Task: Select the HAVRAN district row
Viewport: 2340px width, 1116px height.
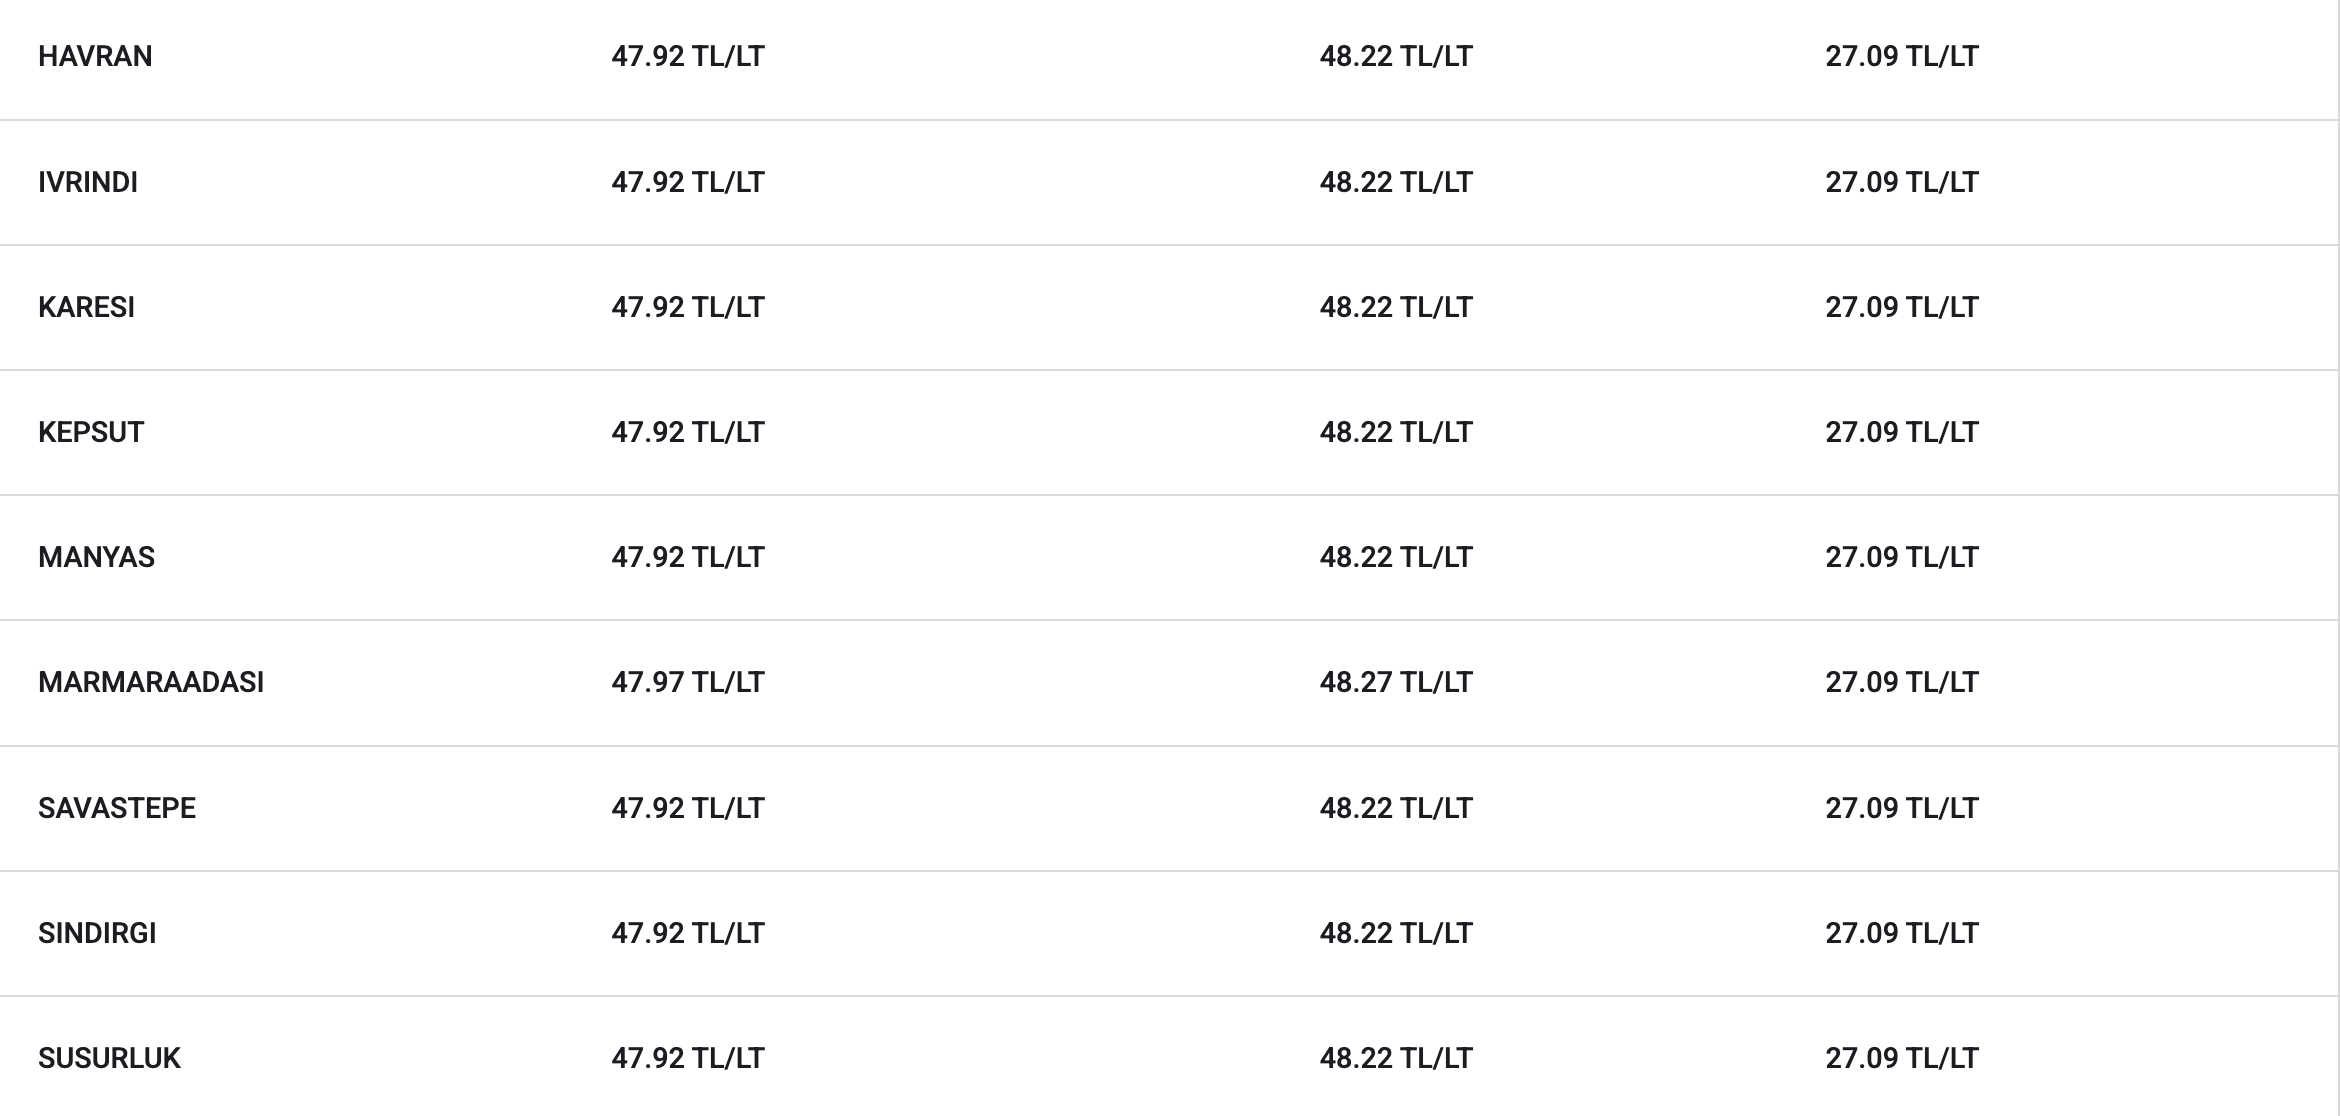Action: tap(1169, 57)
